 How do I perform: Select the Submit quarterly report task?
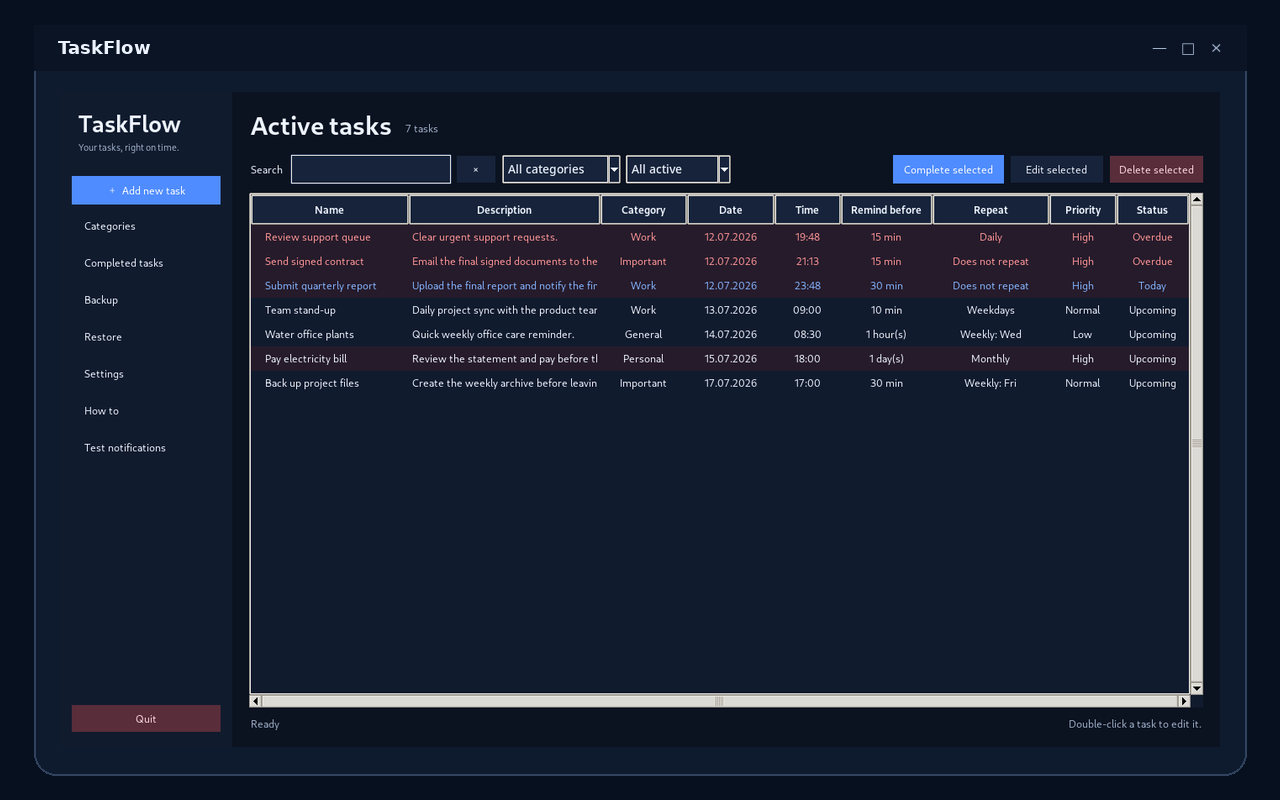pos(720,286)
